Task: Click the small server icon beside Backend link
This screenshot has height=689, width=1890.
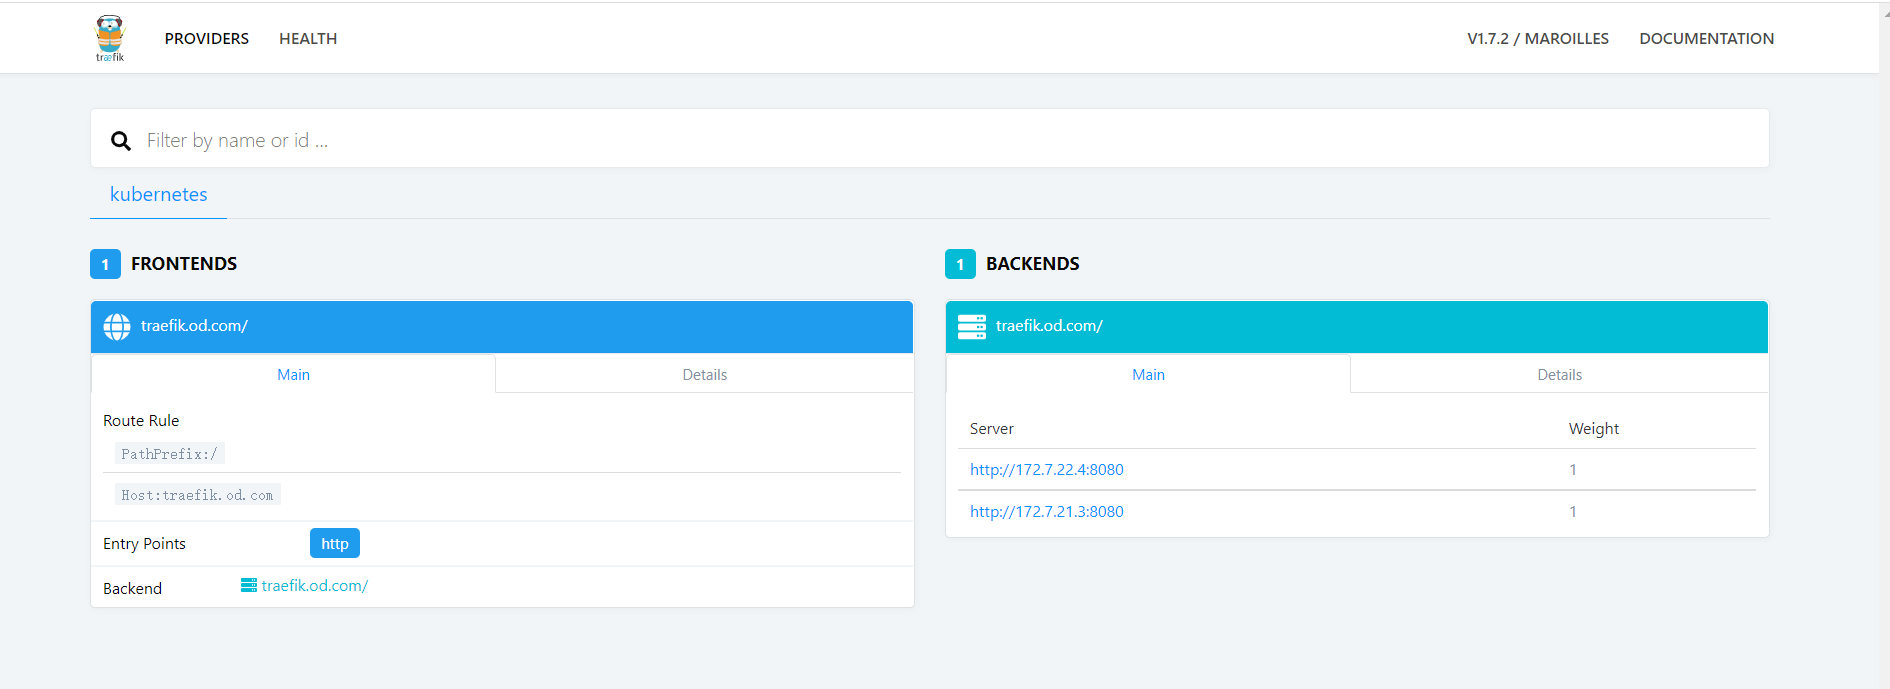Action: (x=249, y=585)
